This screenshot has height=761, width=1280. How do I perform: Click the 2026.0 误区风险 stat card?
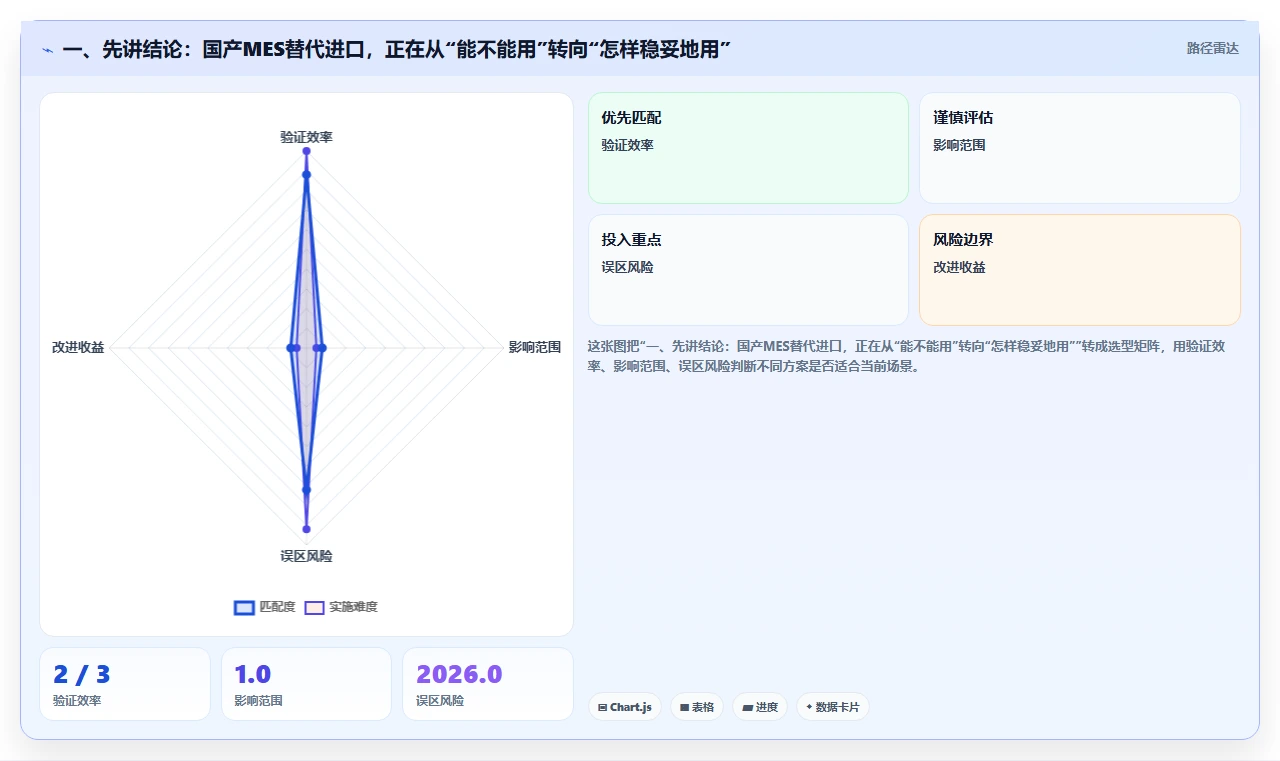tap(488, 684)
